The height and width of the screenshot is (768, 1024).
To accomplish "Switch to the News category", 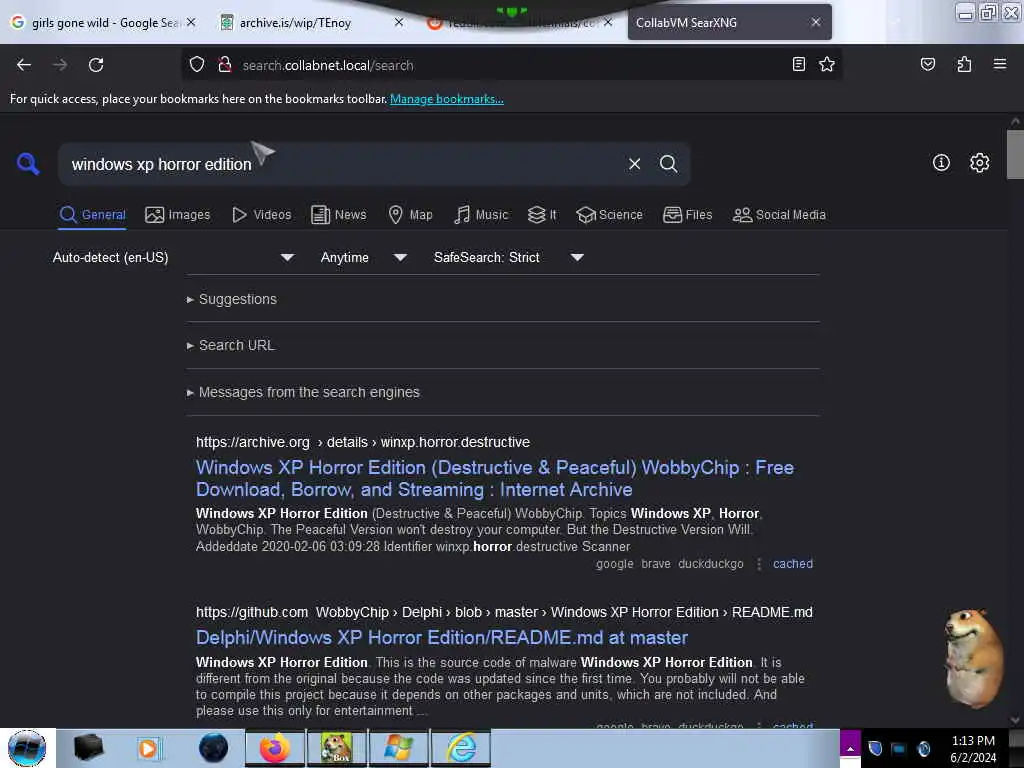I will point(338,215).
